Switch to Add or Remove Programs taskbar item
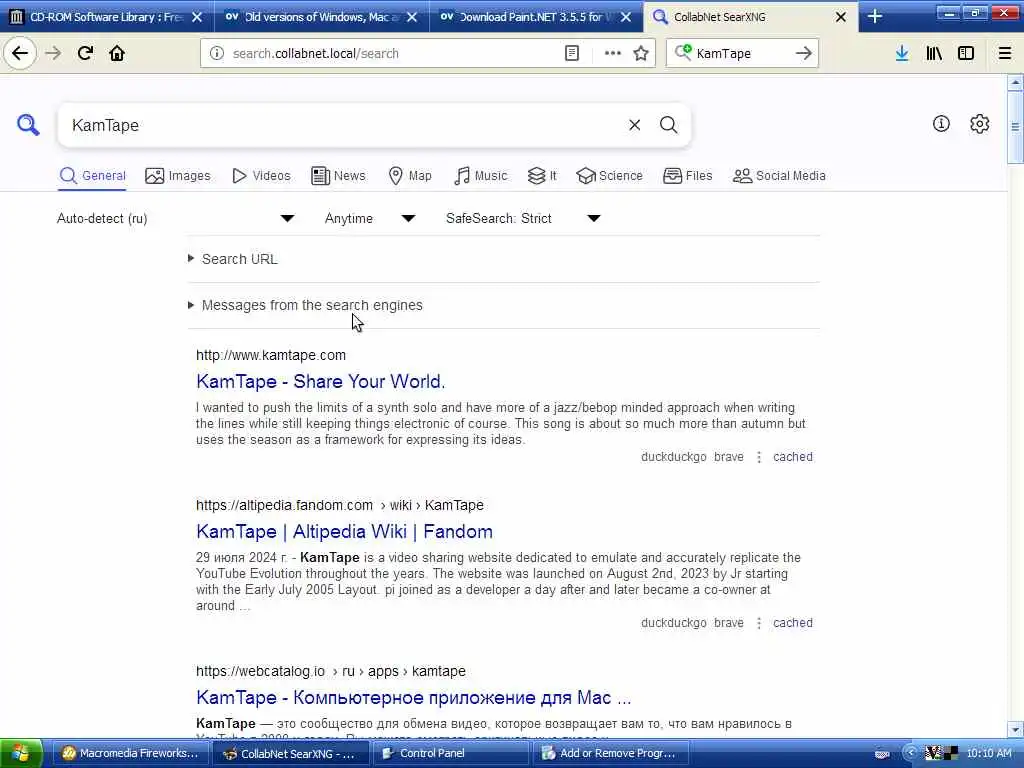Screen dimensions: 1024x768 click(611, 753)
